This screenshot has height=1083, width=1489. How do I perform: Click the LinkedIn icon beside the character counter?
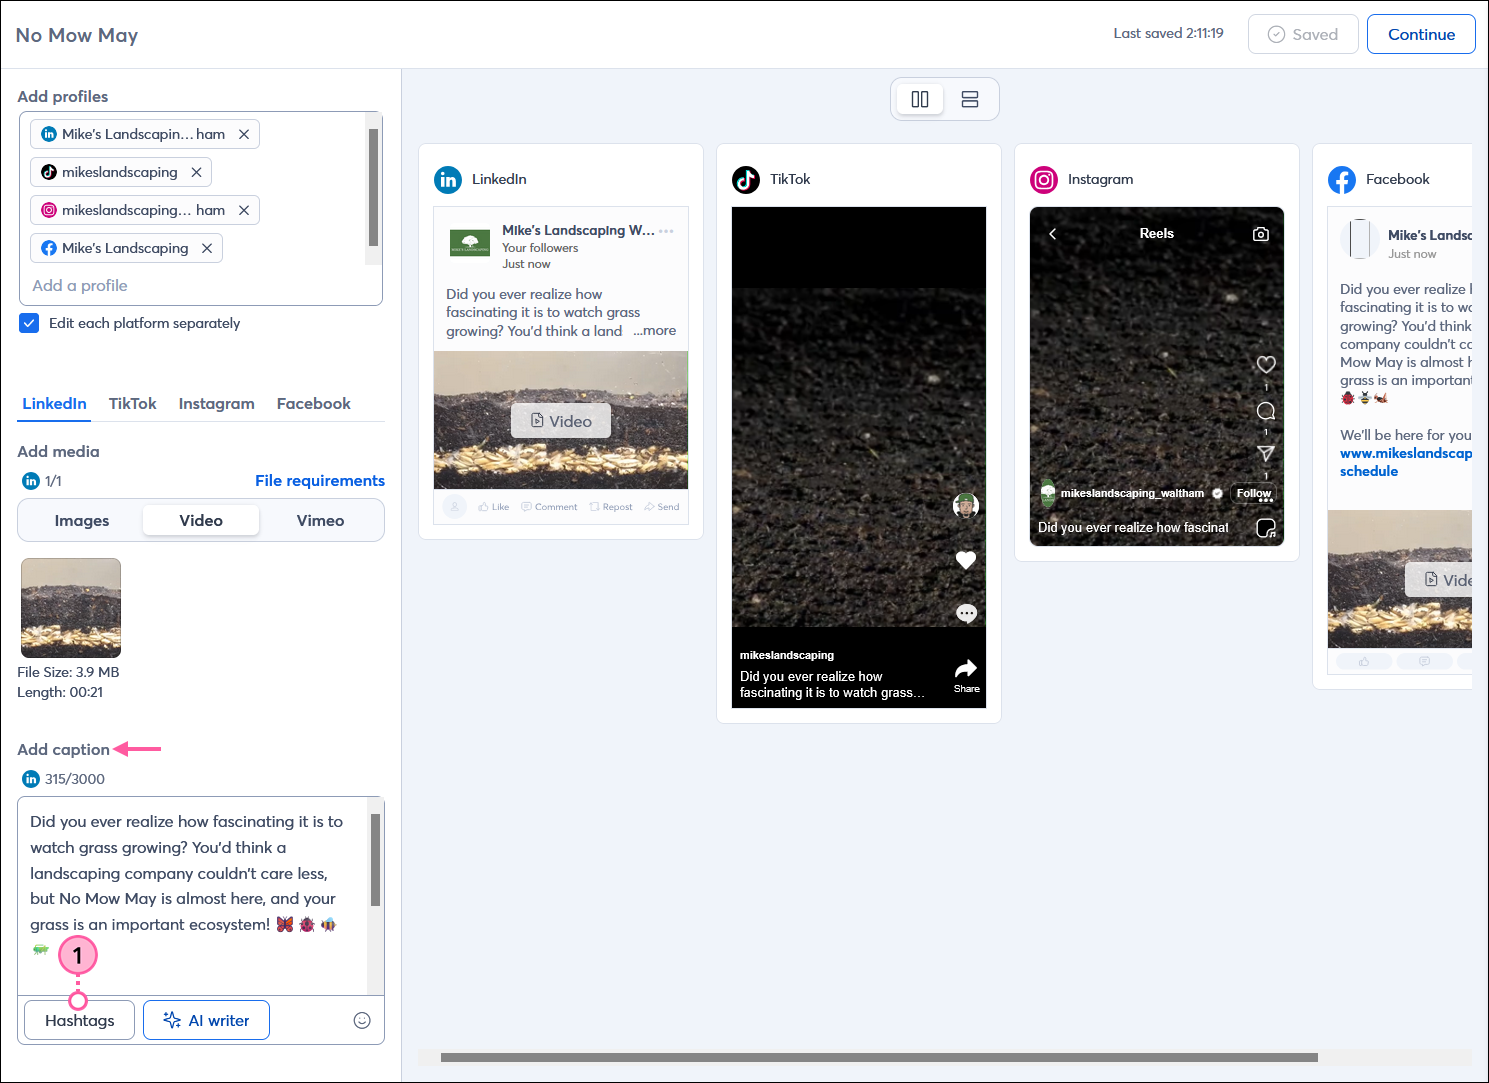pos(30,778)
